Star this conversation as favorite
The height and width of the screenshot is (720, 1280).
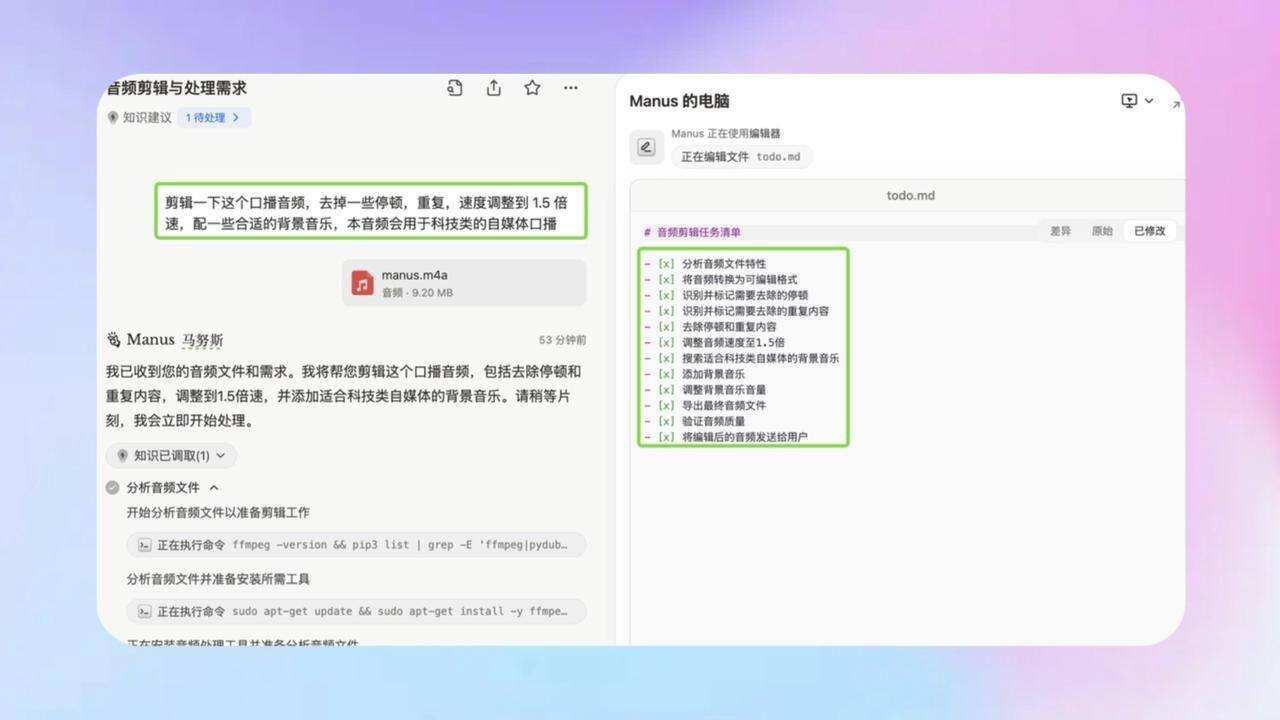[x=532, y=88]
